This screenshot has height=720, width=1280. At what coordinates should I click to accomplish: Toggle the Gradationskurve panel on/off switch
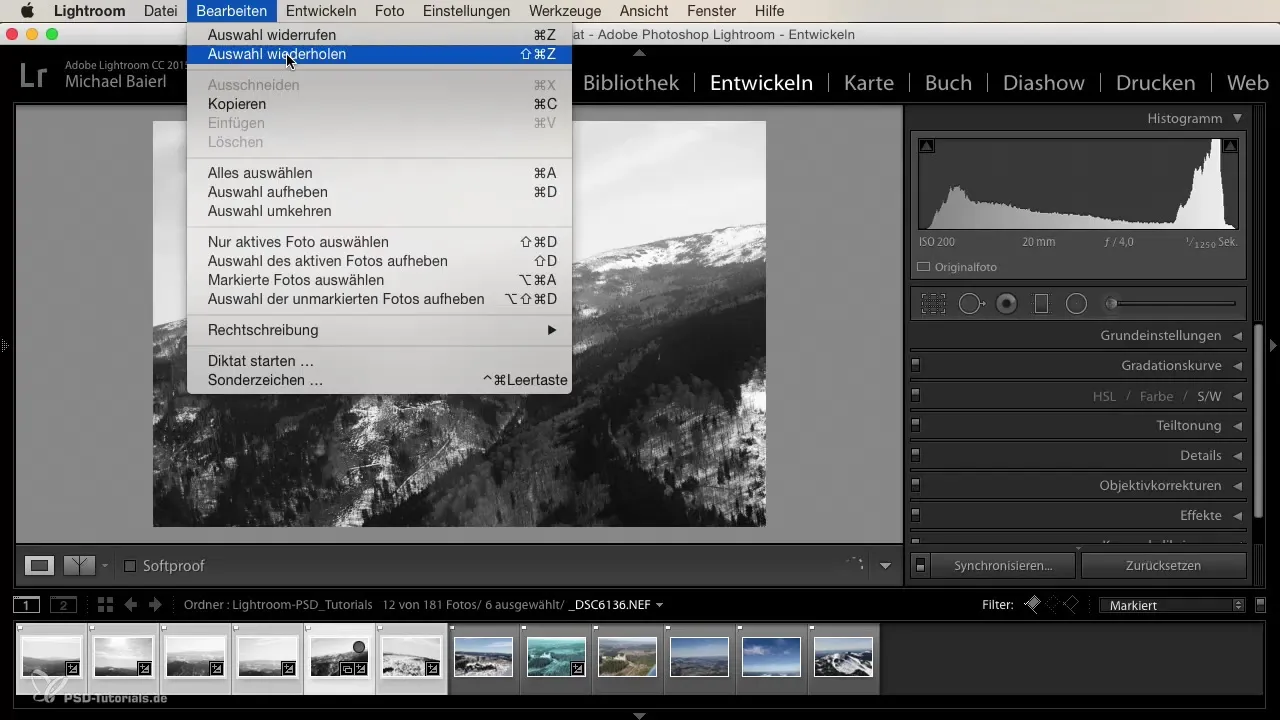click(x=915, y=366)
